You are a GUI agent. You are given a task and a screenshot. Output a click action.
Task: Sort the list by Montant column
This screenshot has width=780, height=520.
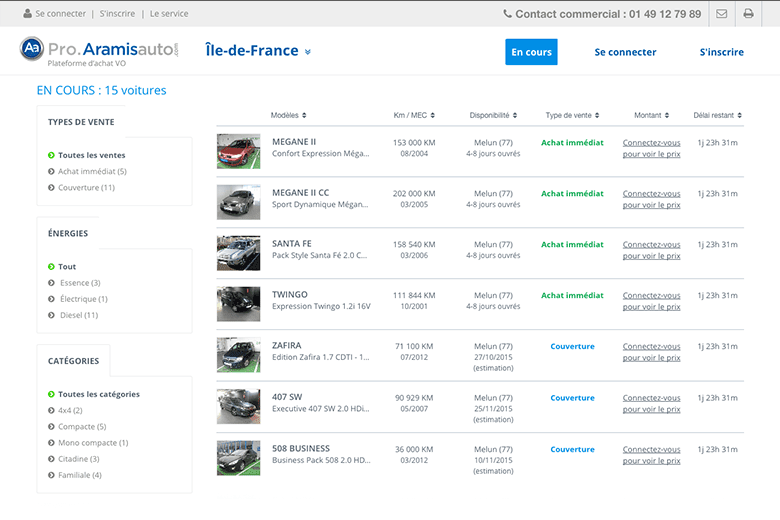coord(651,115)
